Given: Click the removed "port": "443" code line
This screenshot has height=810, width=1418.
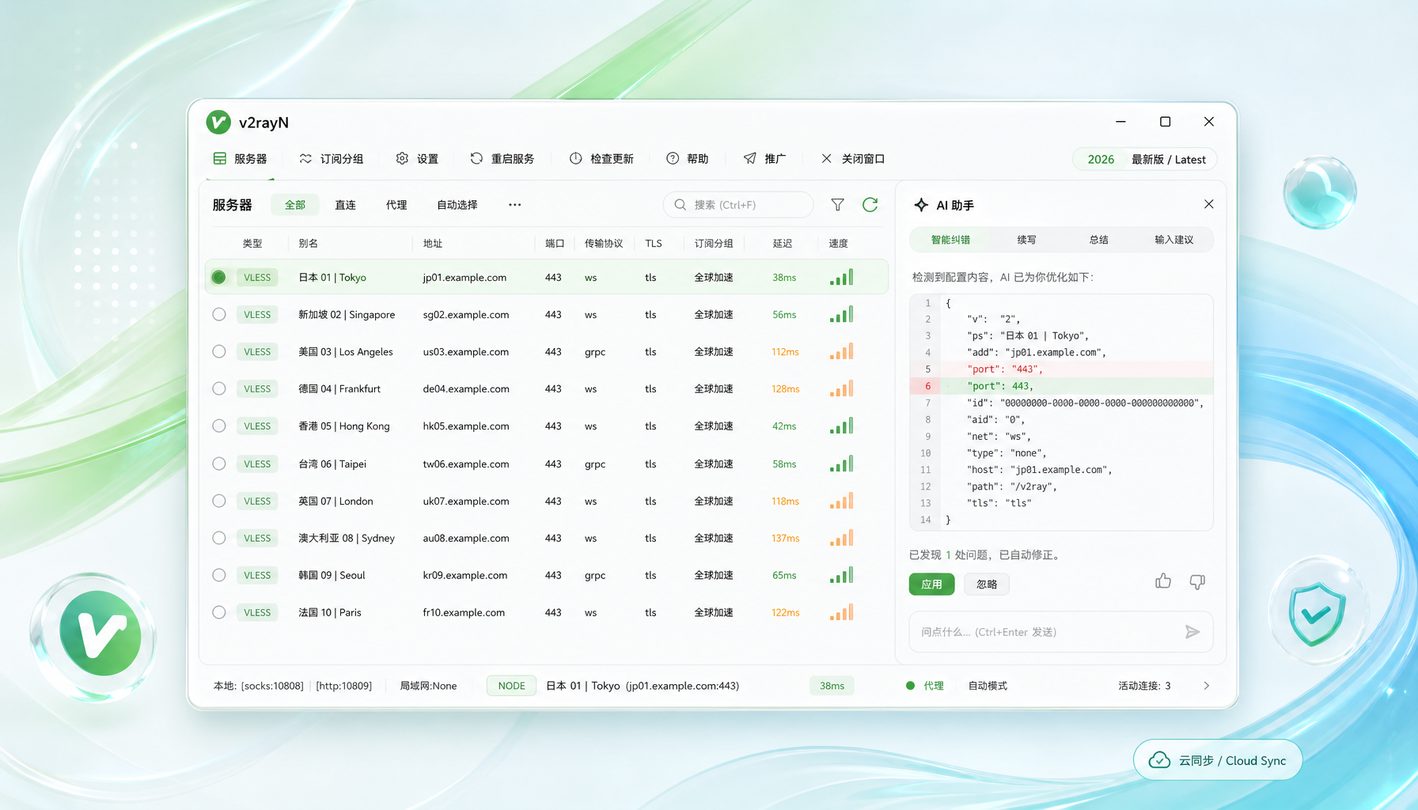Looking at the screenshot, I should click(1061, 369).
